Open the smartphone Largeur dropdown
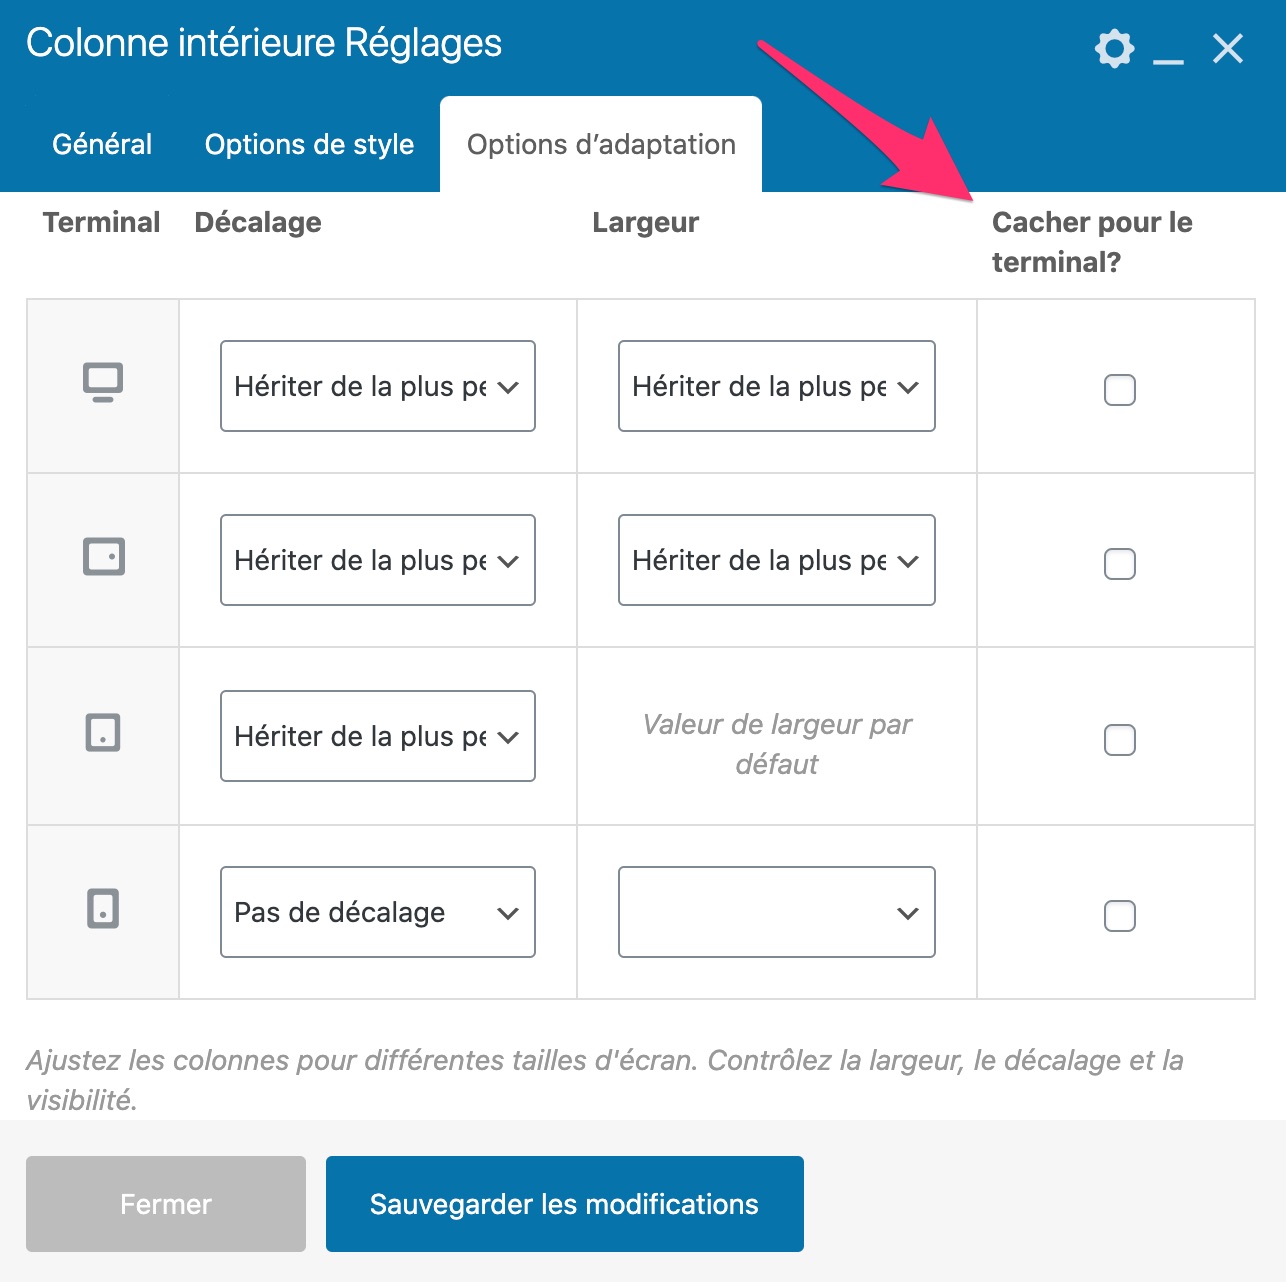 pos(776,911)
